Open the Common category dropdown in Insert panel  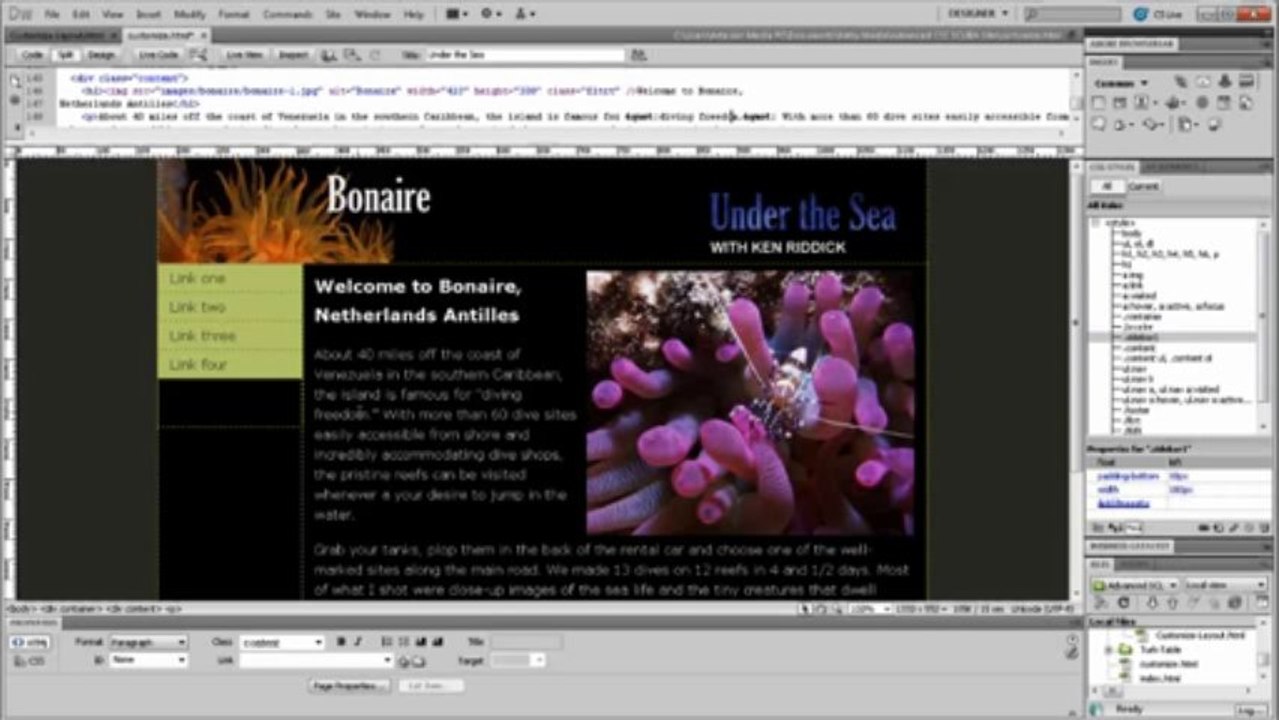pos(1122,83)
